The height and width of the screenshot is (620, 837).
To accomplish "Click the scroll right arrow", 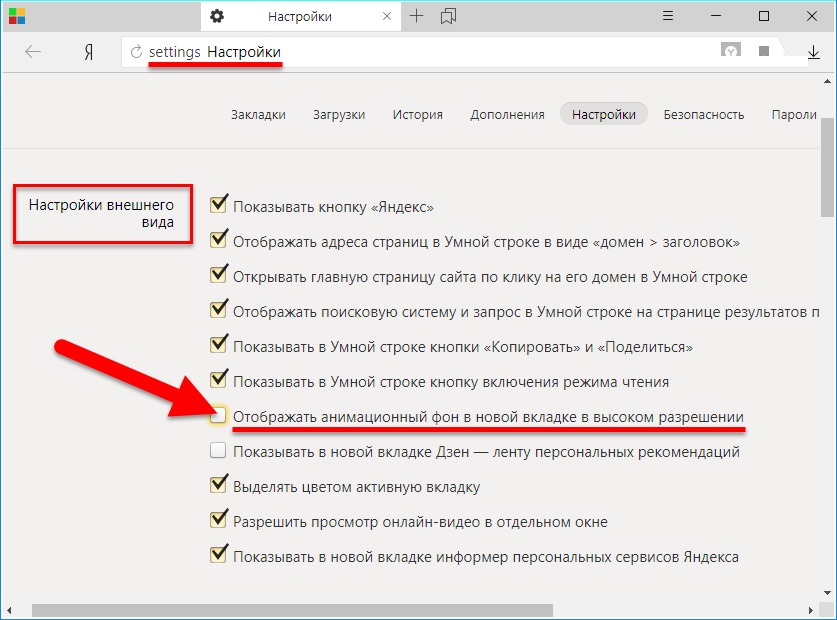I will [x=810, y=610].
